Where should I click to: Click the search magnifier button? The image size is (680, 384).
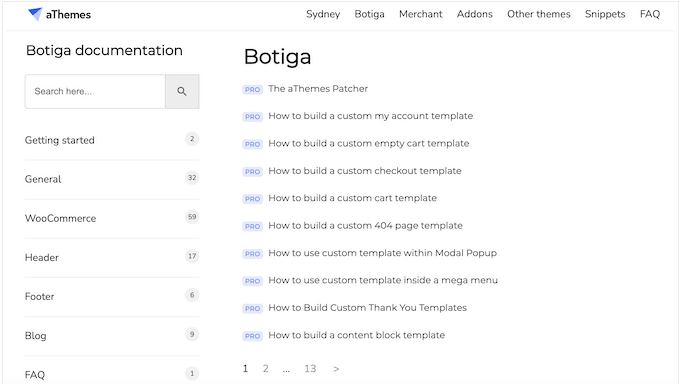coord(182,92)
